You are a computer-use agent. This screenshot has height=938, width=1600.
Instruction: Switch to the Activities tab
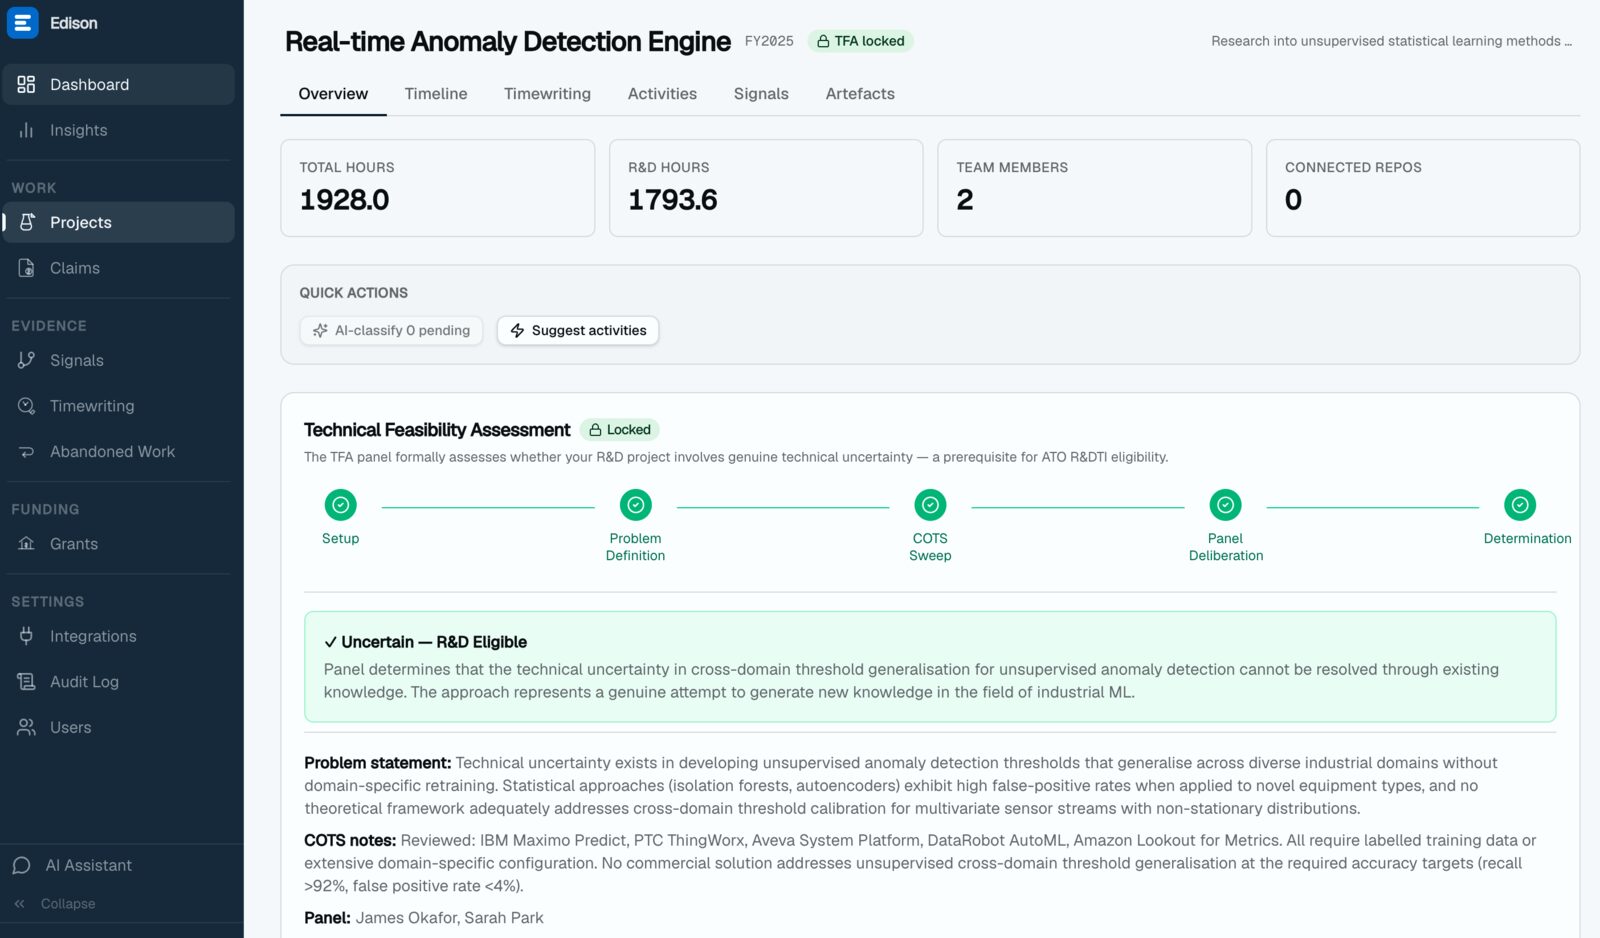click(x=662, y=94)
